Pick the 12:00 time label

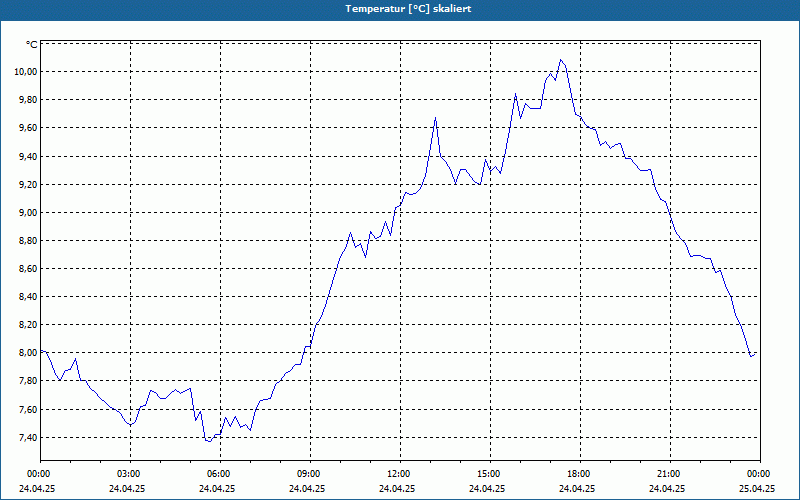click(399, 473)
